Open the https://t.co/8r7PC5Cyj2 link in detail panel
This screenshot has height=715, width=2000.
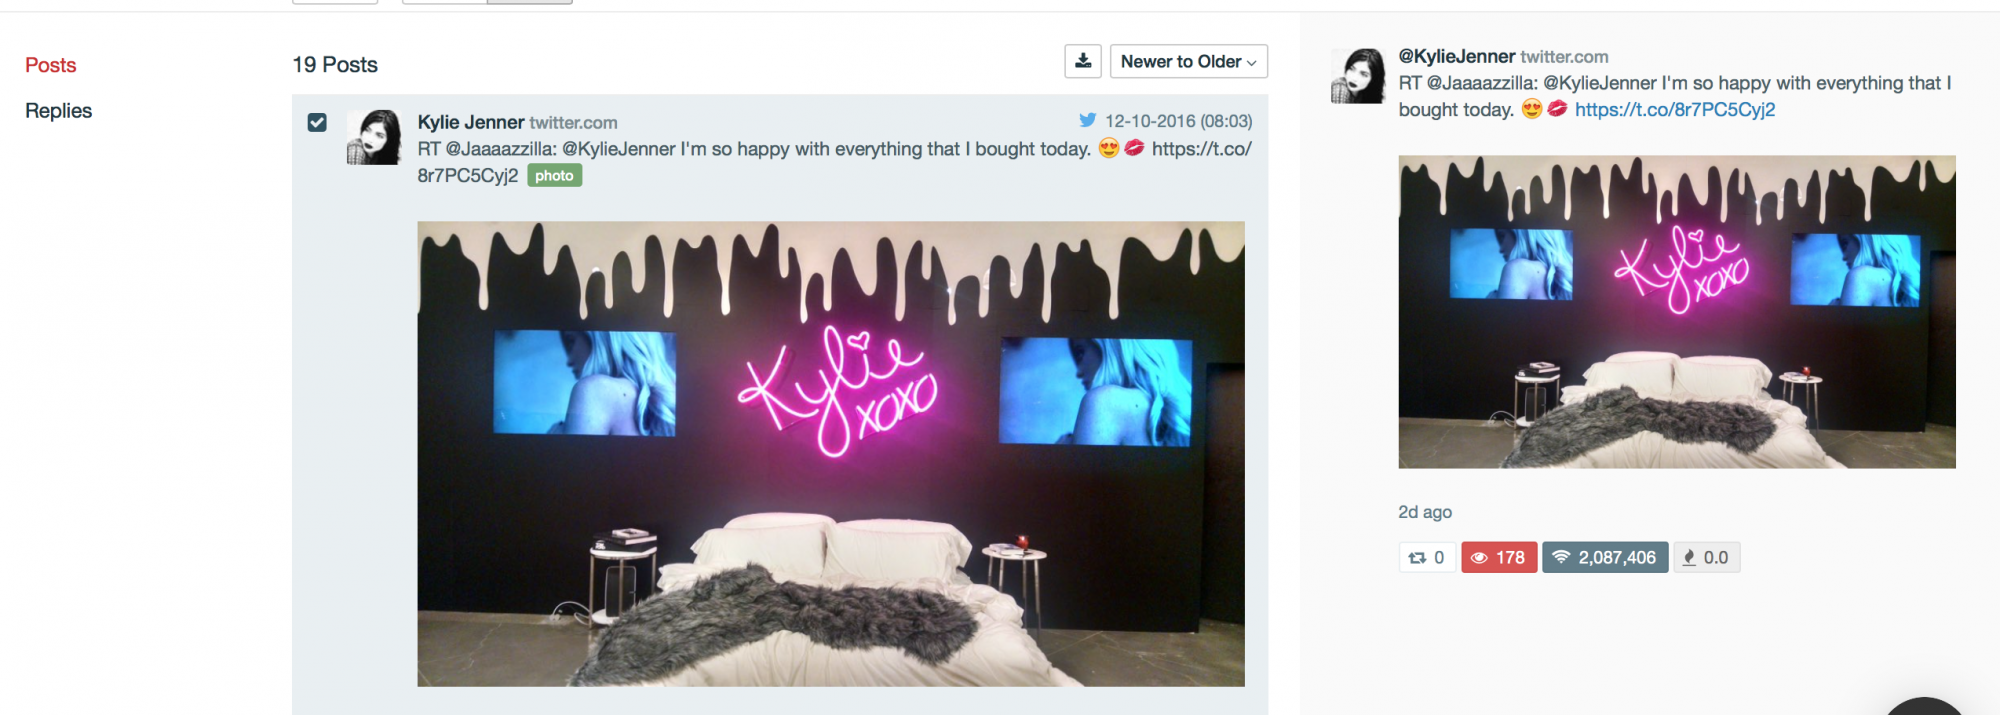1675,110
